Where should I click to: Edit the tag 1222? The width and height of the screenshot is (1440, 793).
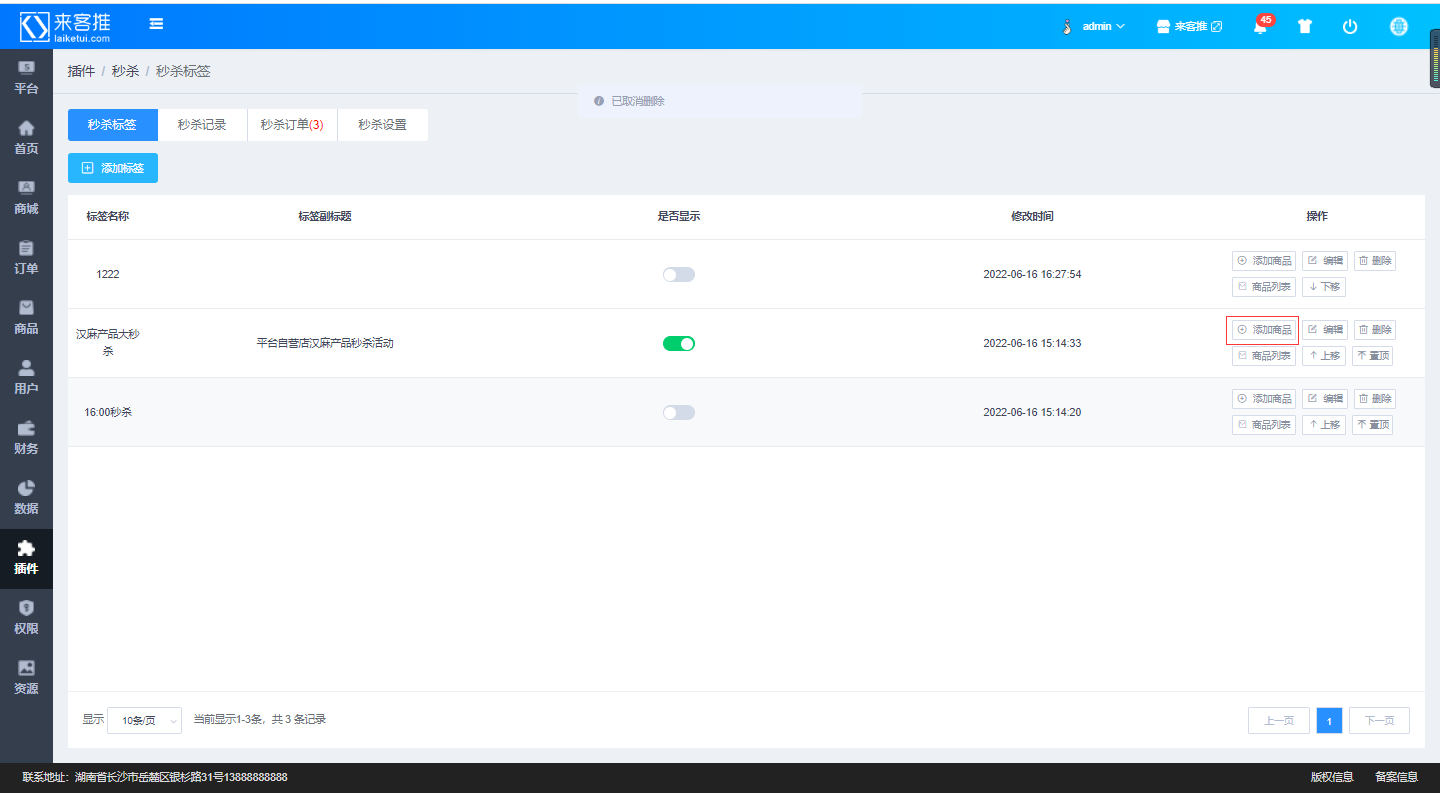pyautogui.click(x=1324, y=261)
